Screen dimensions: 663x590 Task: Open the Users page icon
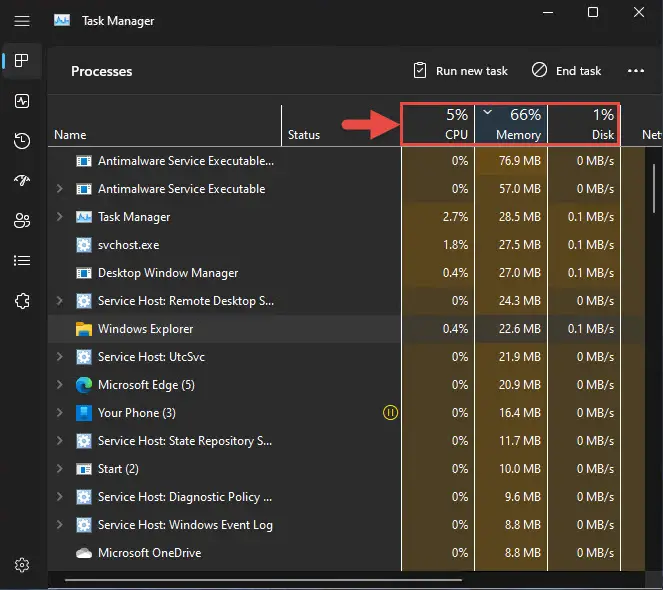tap(22, 220)
